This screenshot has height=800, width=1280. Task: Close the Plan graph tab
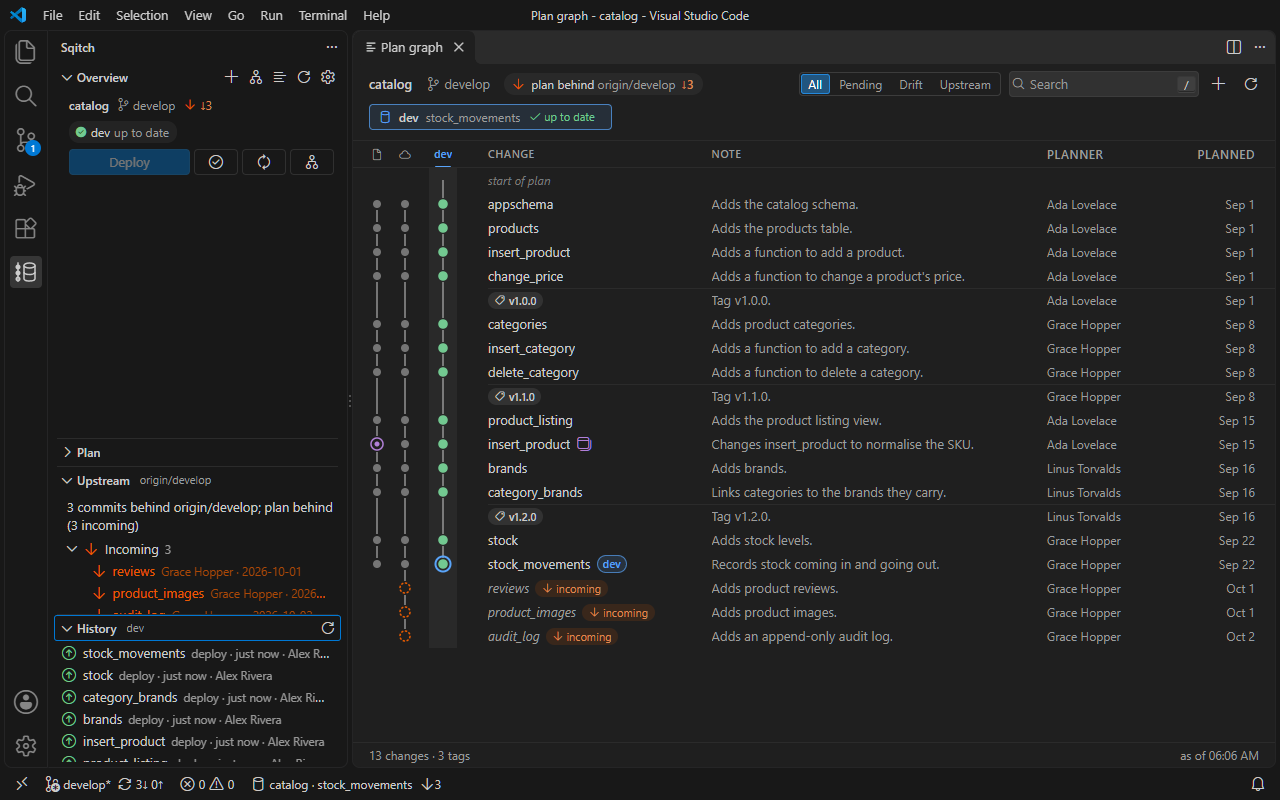[x=459, y=47]
